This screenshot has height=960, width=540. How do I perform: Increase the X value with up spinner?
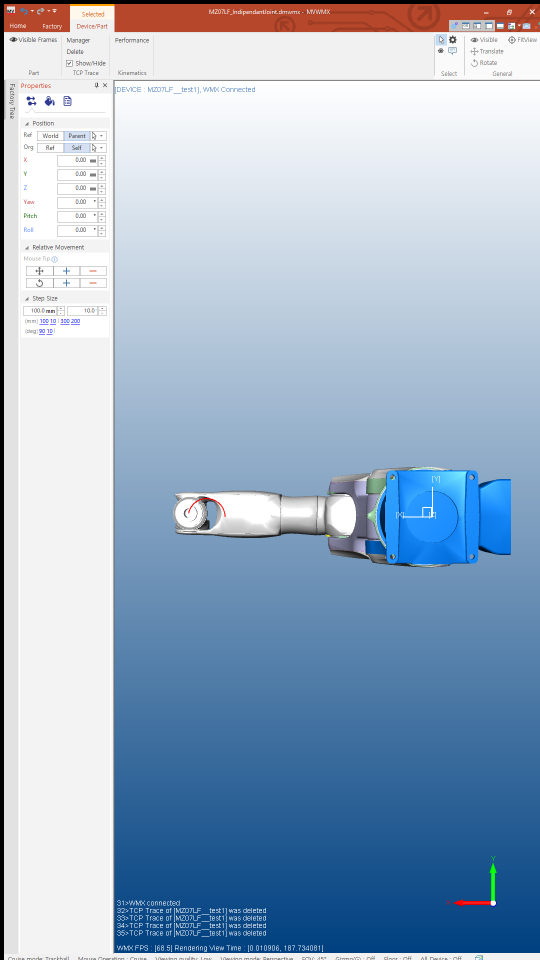(102, 158)
